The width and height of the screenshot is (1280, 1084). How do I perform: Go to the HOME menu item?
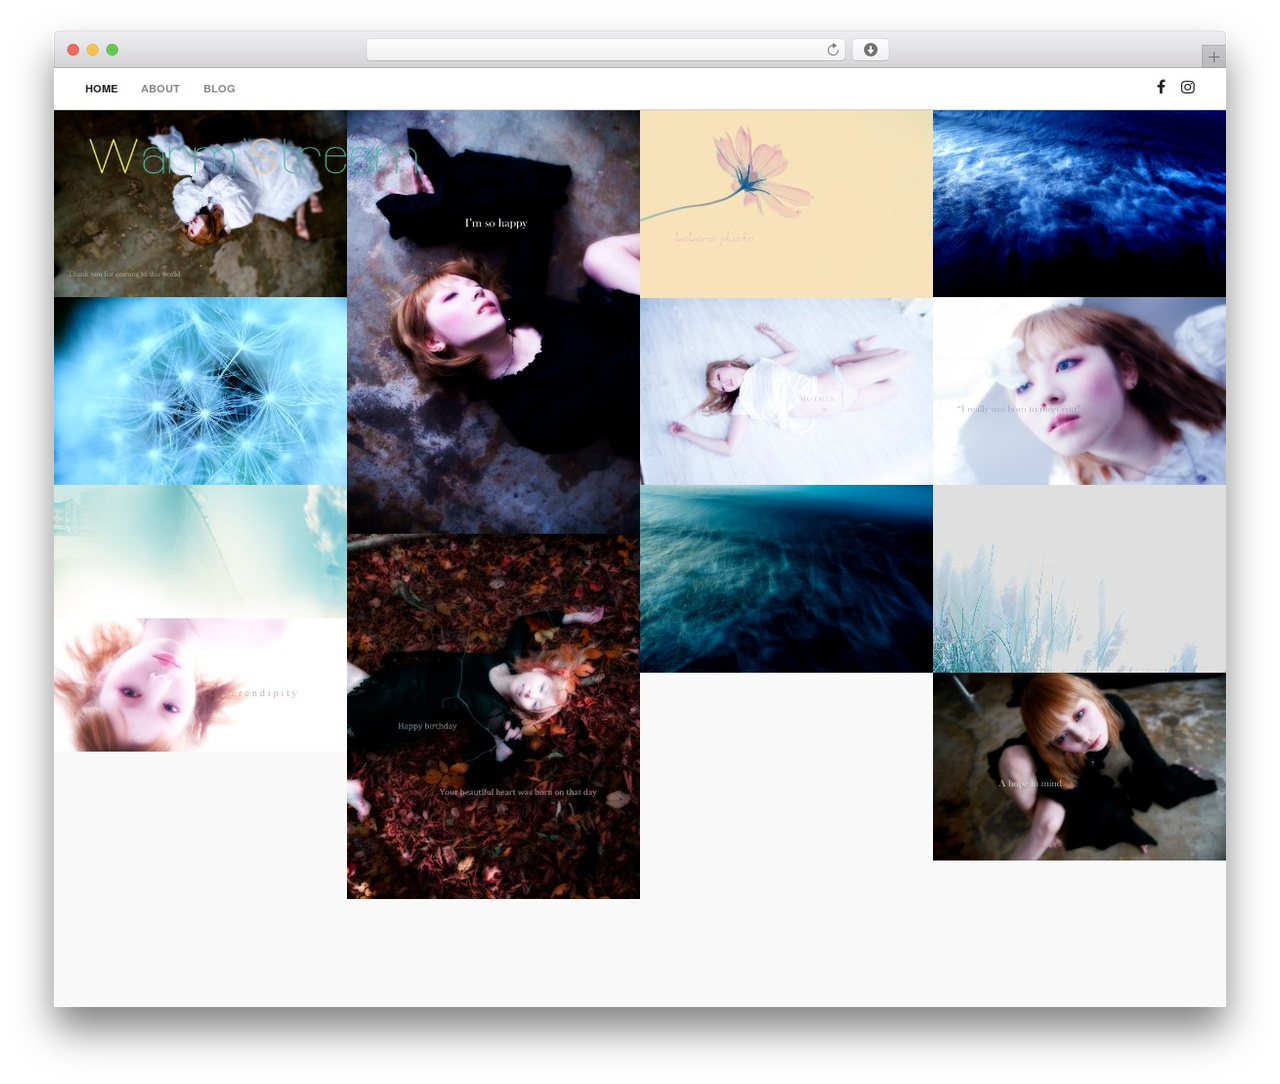pyautogui.click(x=101, y=89)
